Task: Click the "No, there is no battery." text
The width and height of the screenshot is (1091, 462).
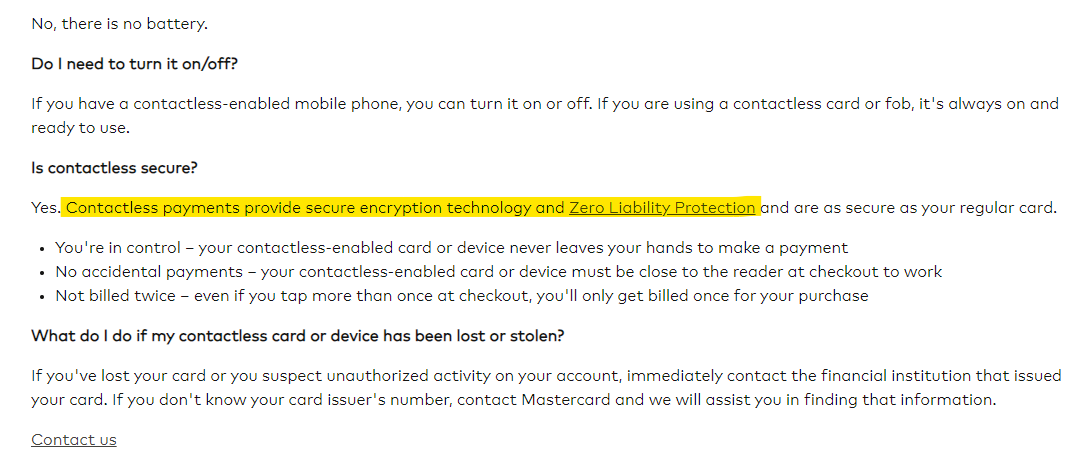Action: pyautogui.click(x=119, y=23)
